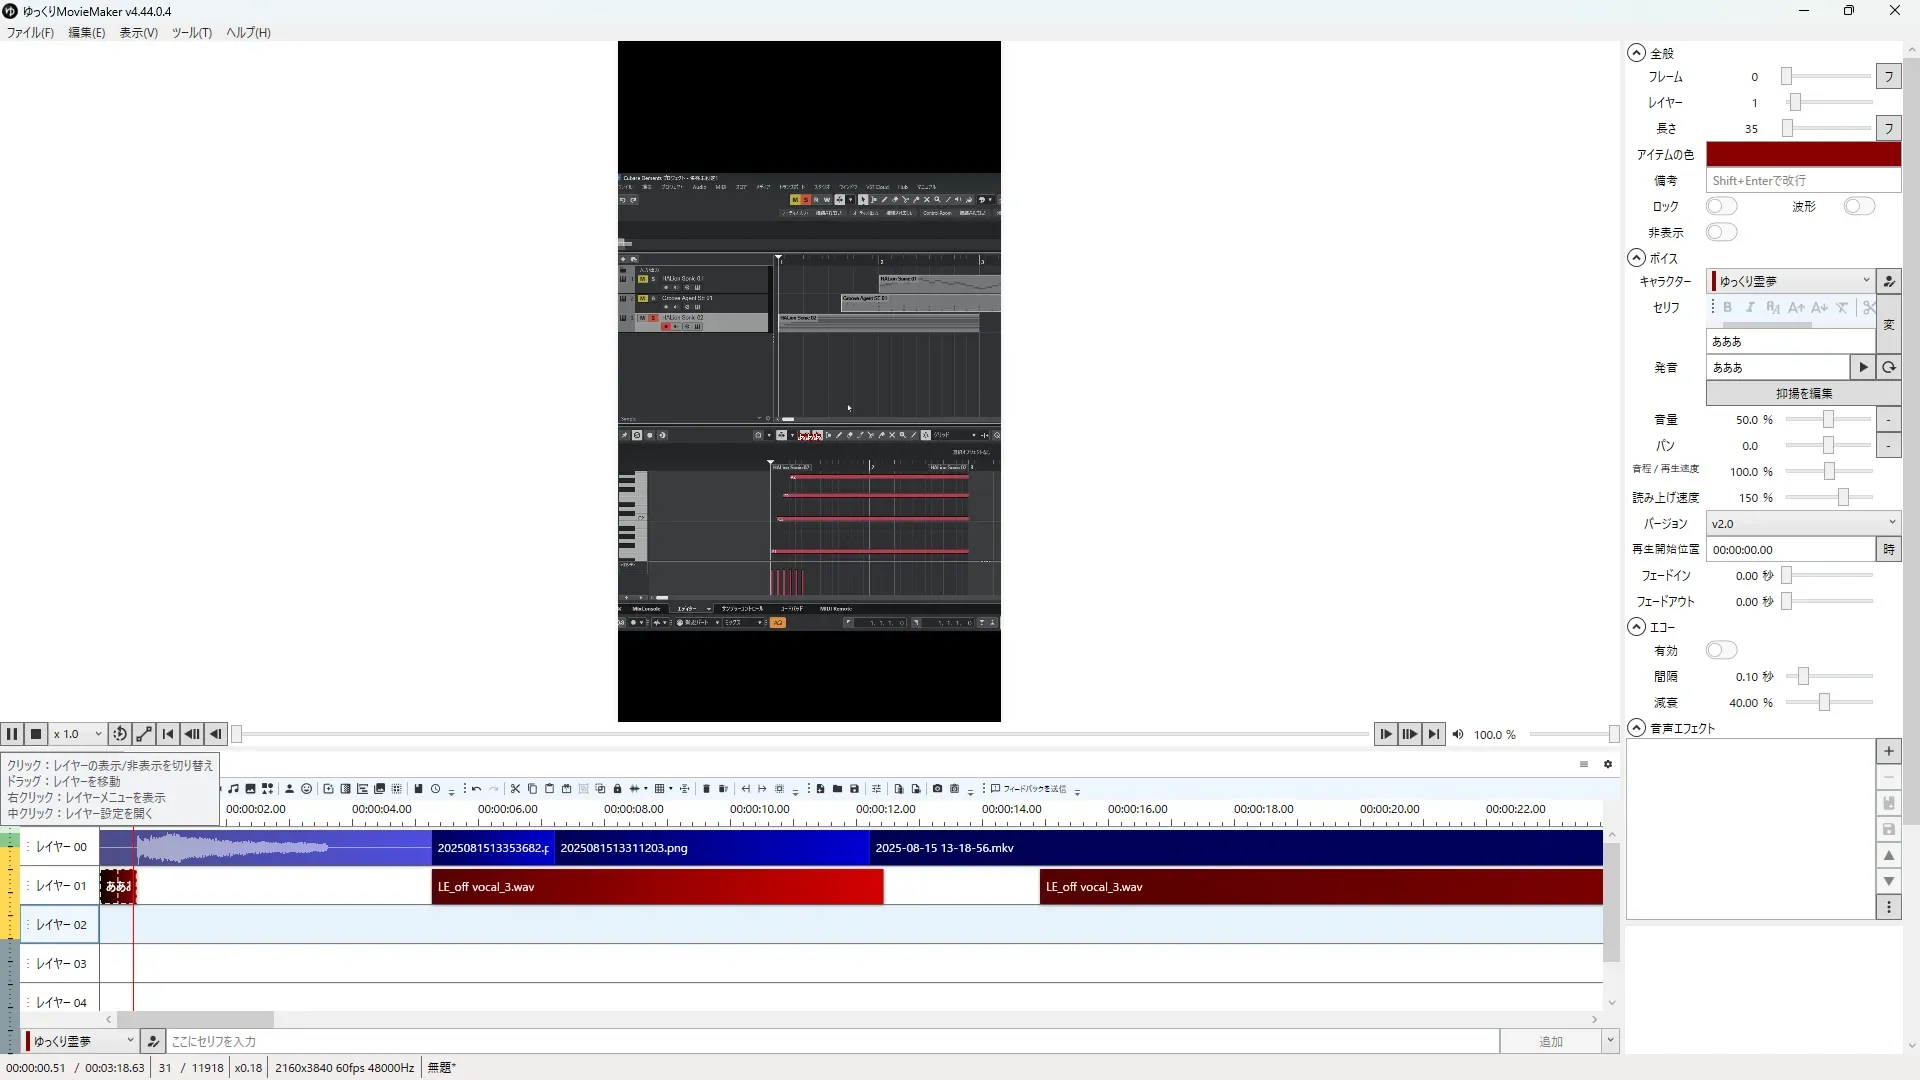Viewport: 1920px width, 1080px height.
Task: Toggle the 波形 waveform switch
Action: click(x=1859, y=206)
